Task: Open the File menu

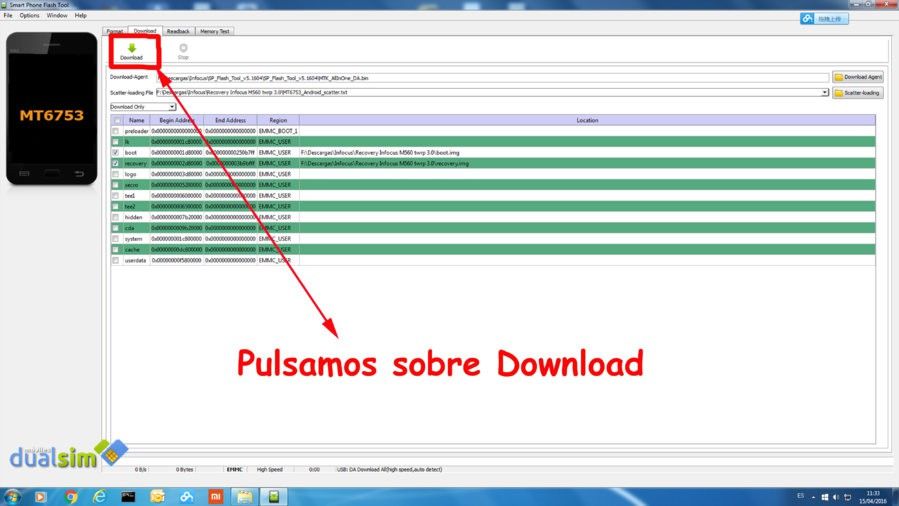Action: click(x=8, y=15)
